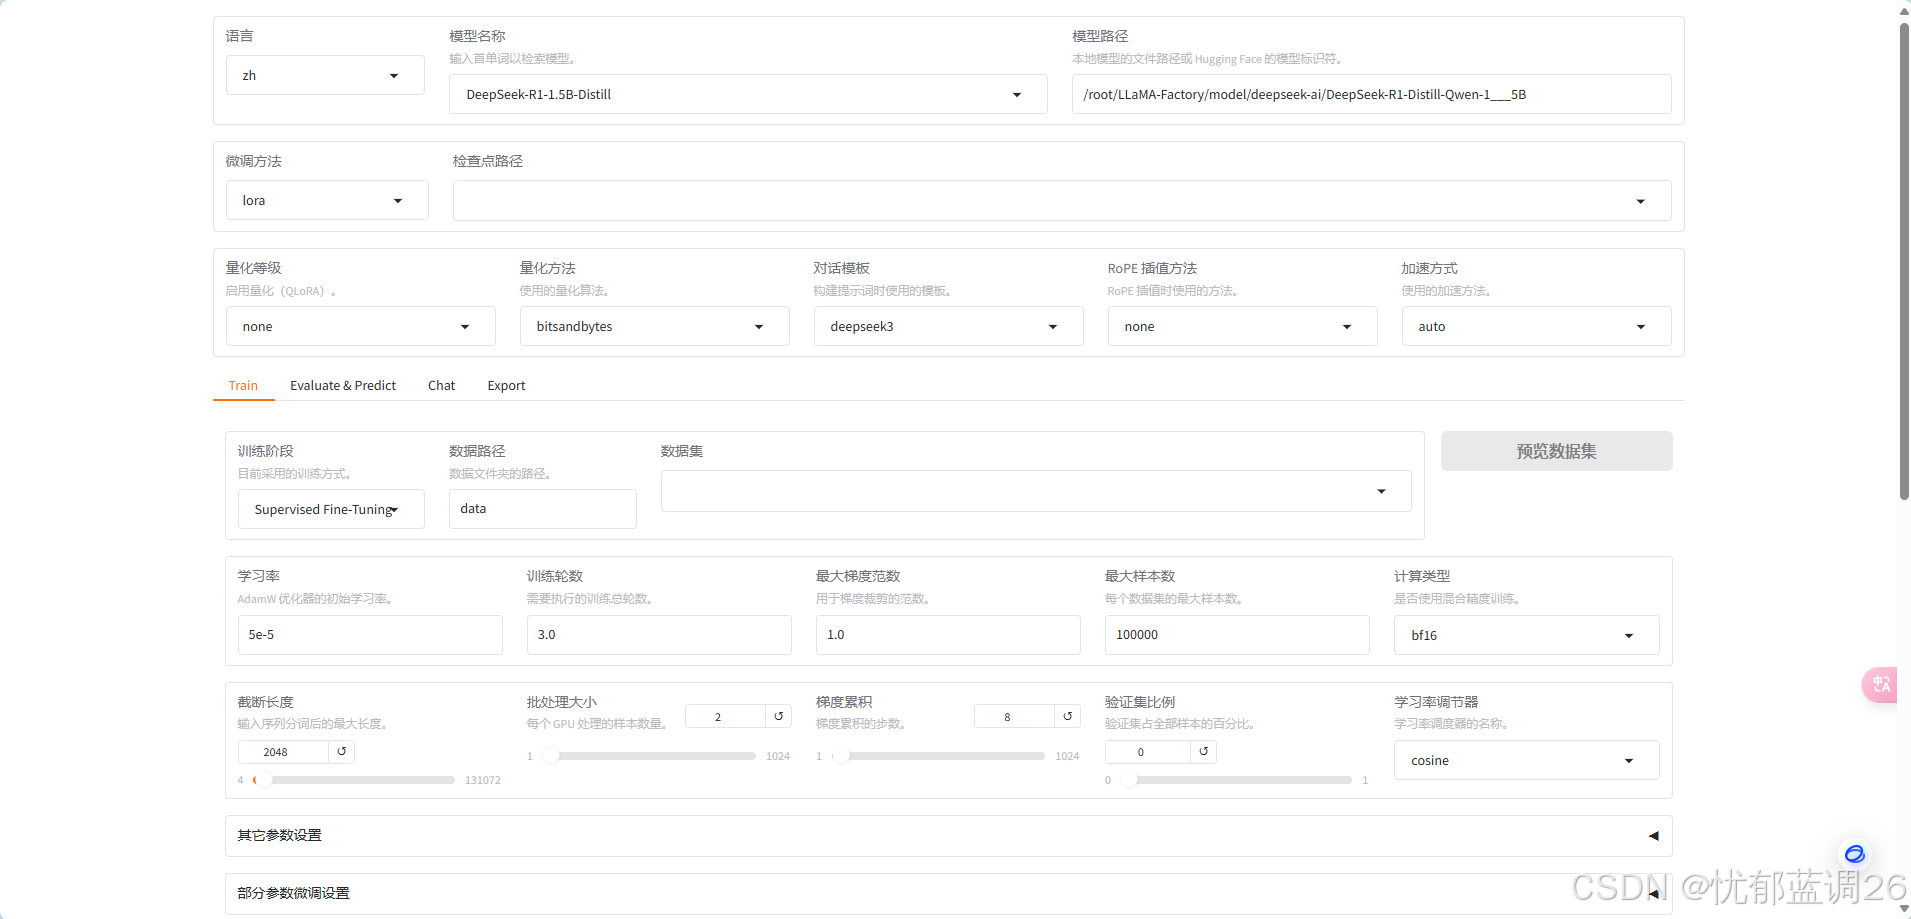
Task: Open the dataset selection dropdown
Action: pos(1036,491)
